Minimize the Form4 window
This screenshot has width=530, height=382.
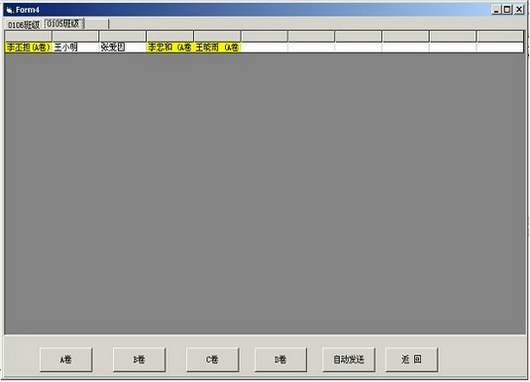pos(496,10)
